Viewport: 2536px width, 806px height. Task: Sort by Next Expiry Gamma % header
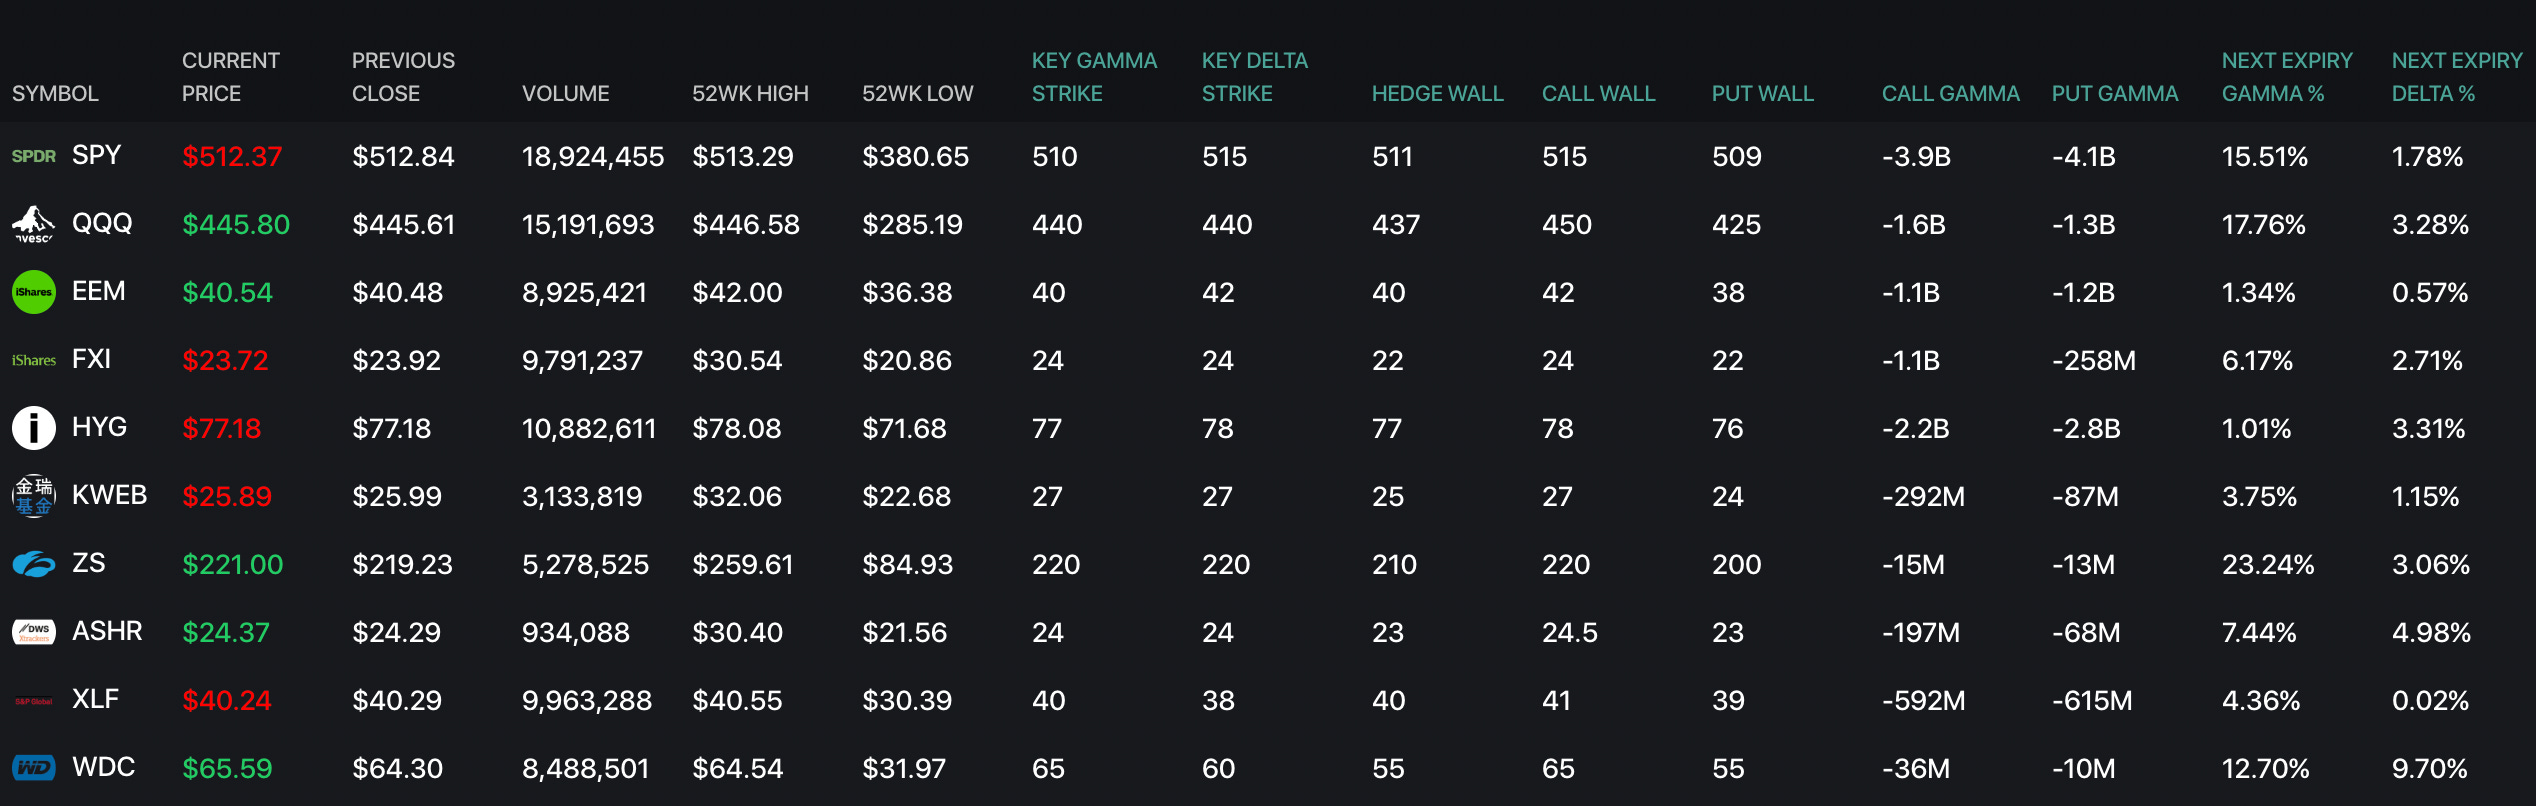pos(2286,77)
